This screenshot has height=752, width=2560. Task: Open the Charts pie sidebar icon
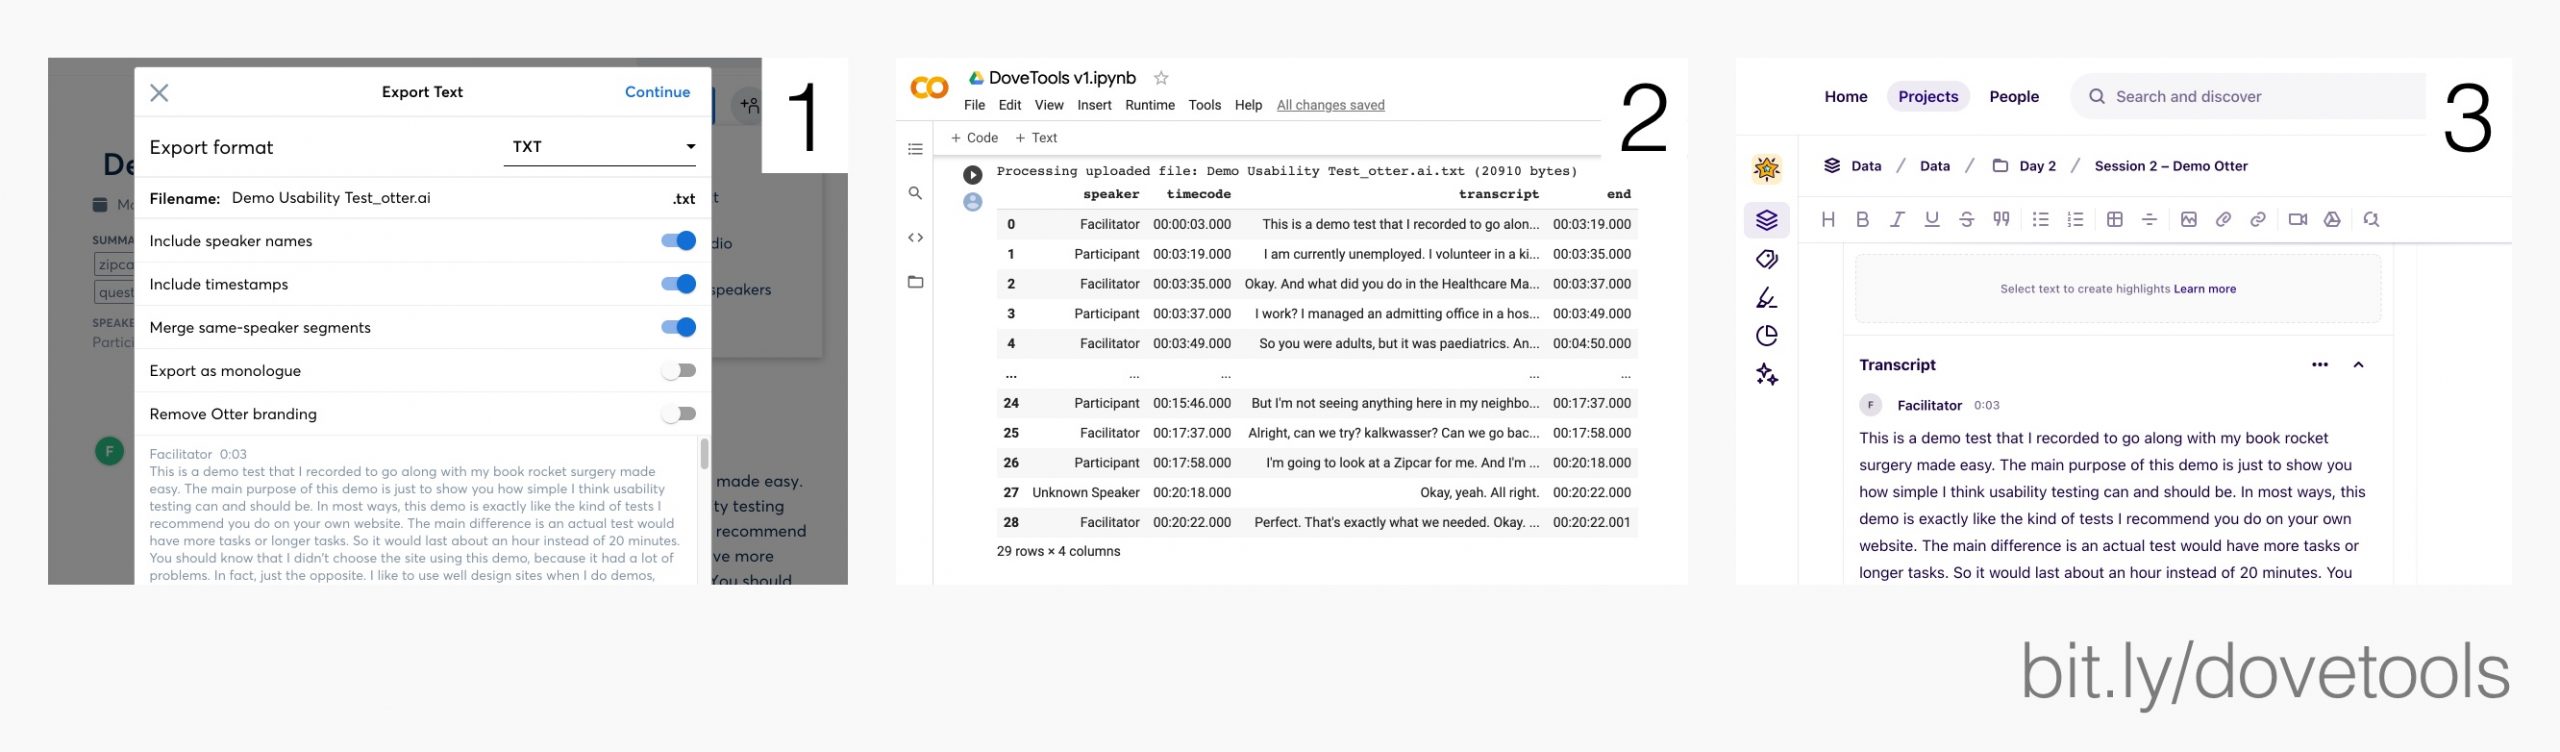click(1767, 336)
